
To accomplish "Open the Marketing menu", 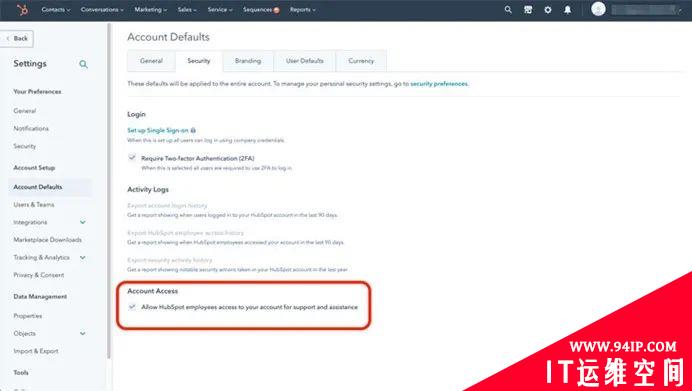I will (x=150, y=9).
